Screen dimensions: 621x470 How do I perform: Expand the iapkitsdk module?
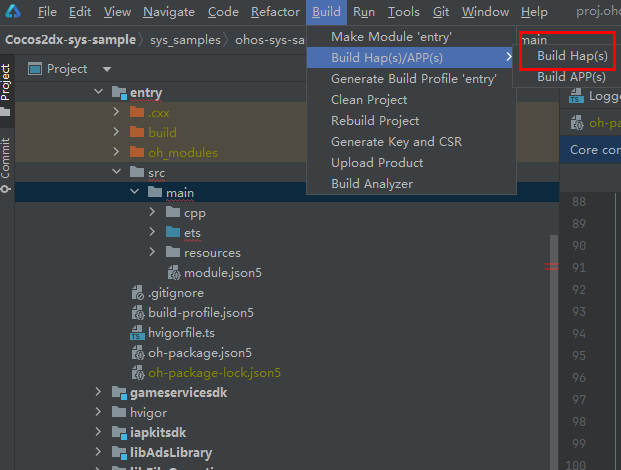98,432
